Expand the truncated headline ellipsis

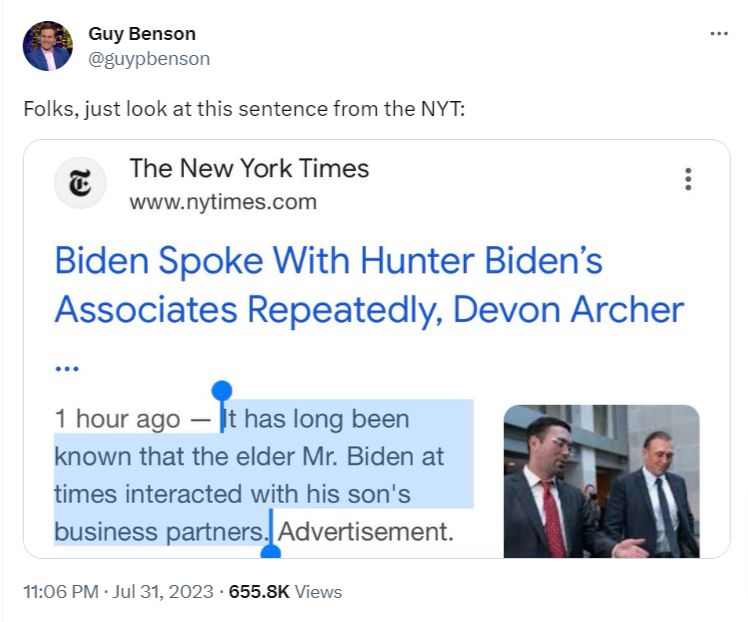(67, 366)
